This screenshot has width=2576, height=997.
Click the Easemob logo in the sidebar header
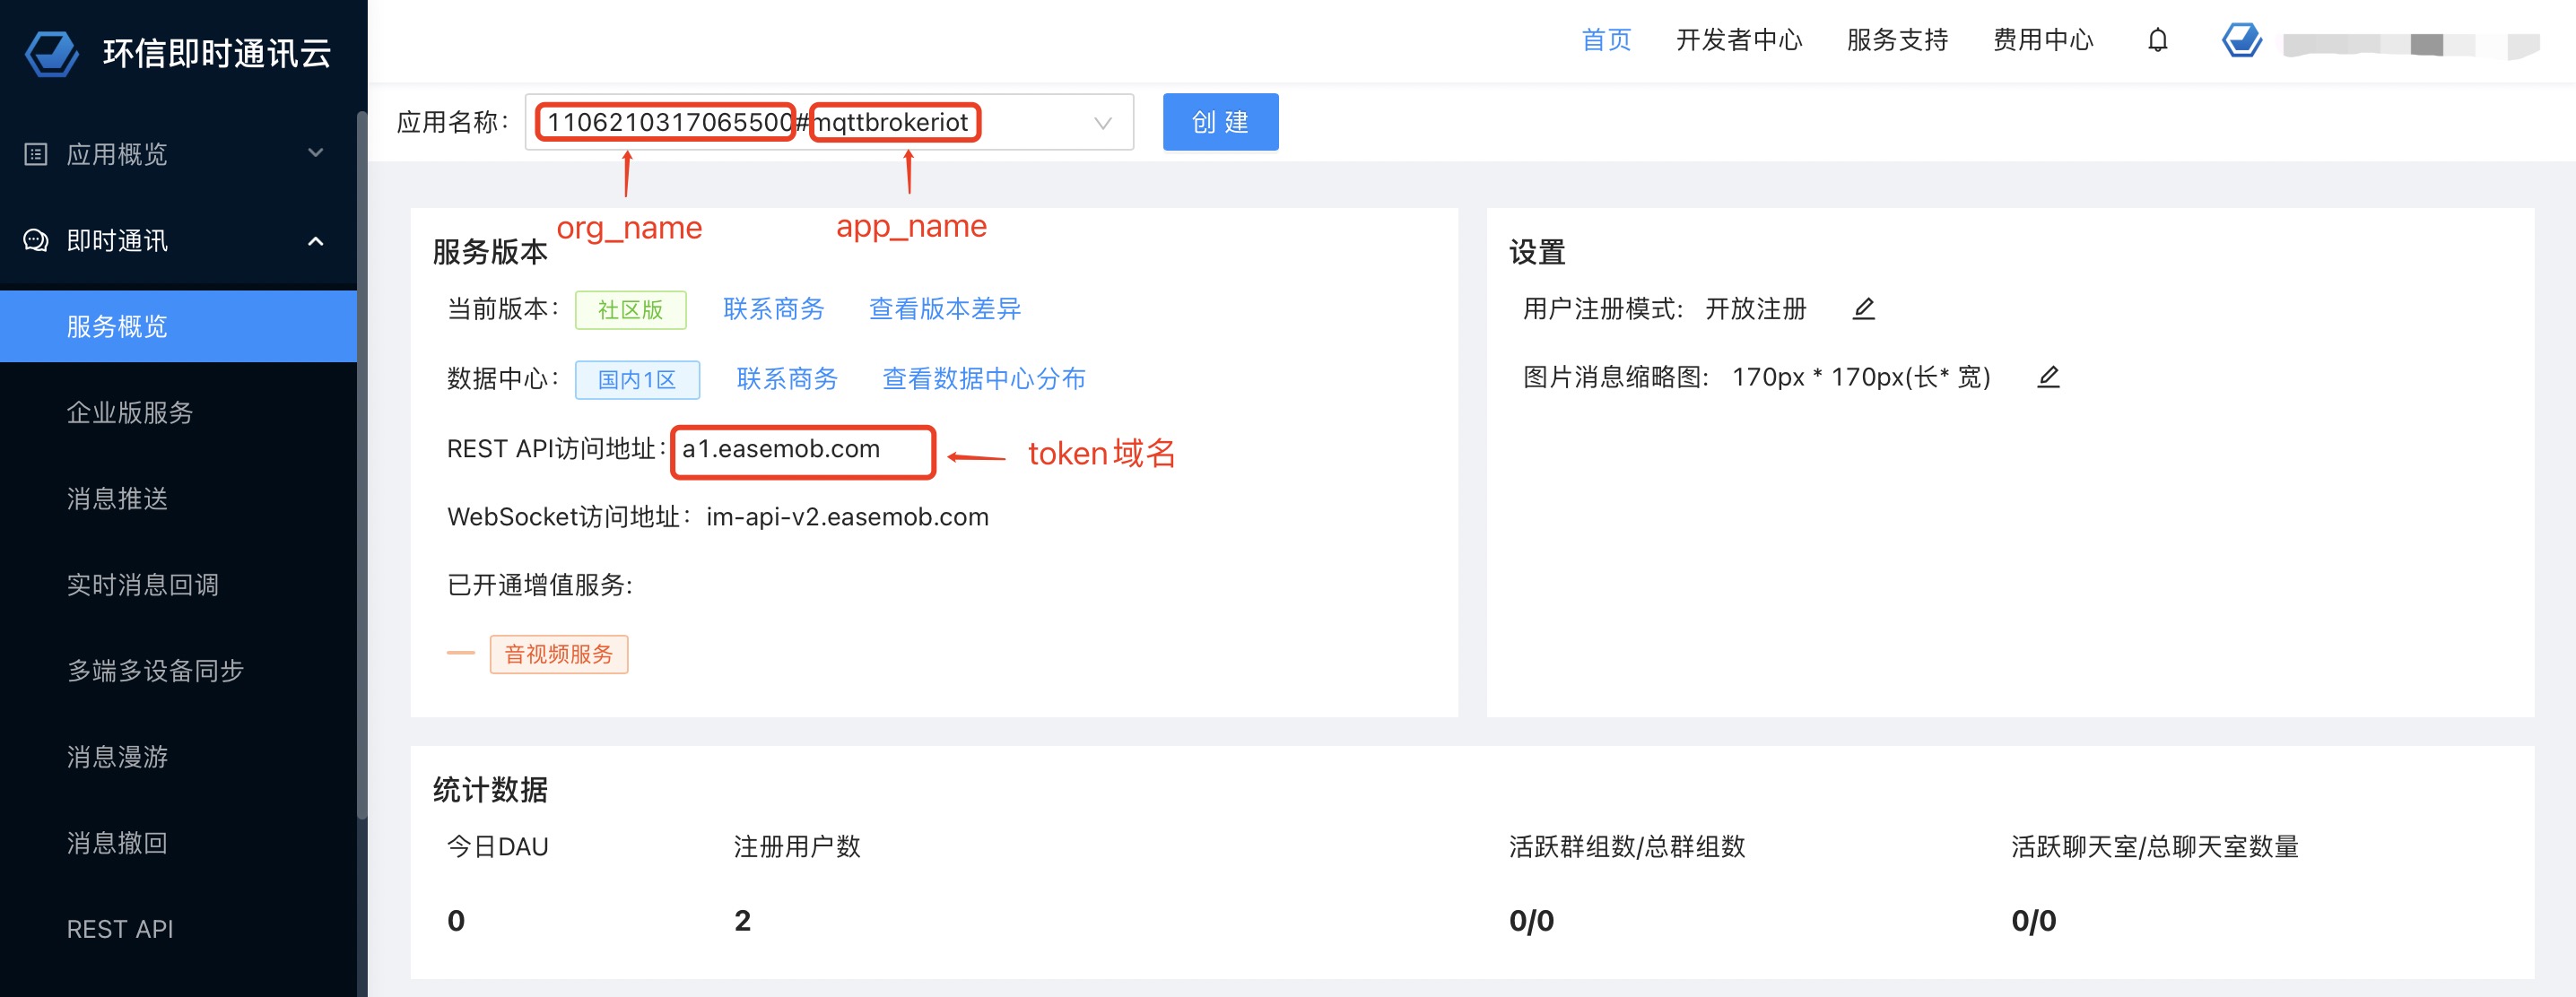tap(51, 52)
